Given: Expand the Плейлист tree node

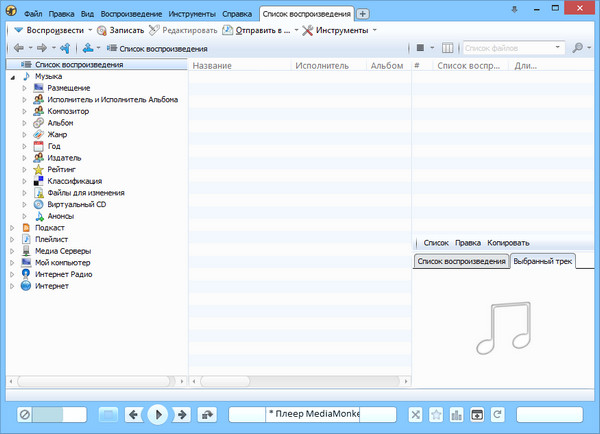Looking at the screenshot, I should tap(13, 239).
